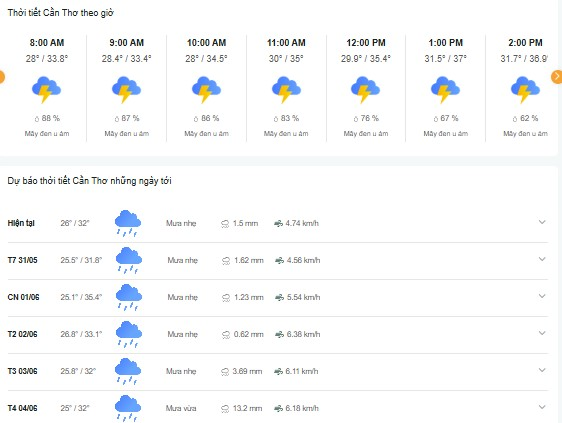Select the 1:00 PM hourly forecast card
Image resolution: width=562 pixels, height=423 pixels.
pyautogui.click(x=446, y=88)
